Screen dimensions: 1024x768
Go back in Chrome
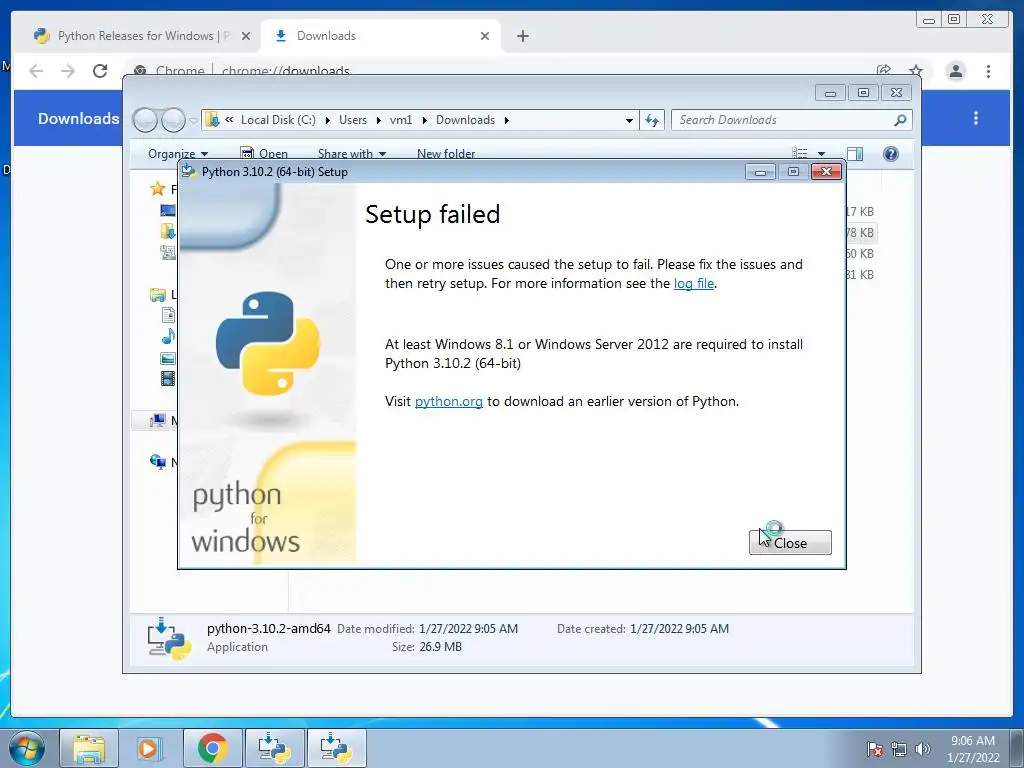pyautogui.click(x=36, y=71)
